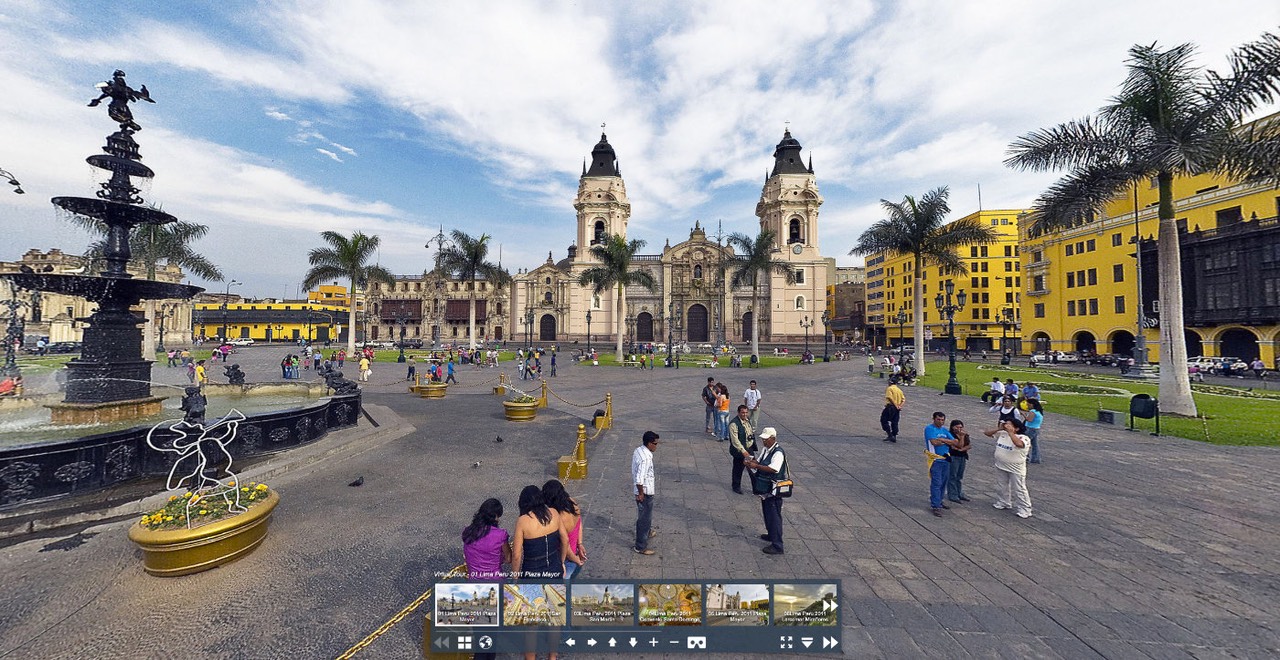1280x660 pixels.
Task: Select thumbnail 01 Lima Peru 2011 Plaza Mayor
Action: (467, 605)
